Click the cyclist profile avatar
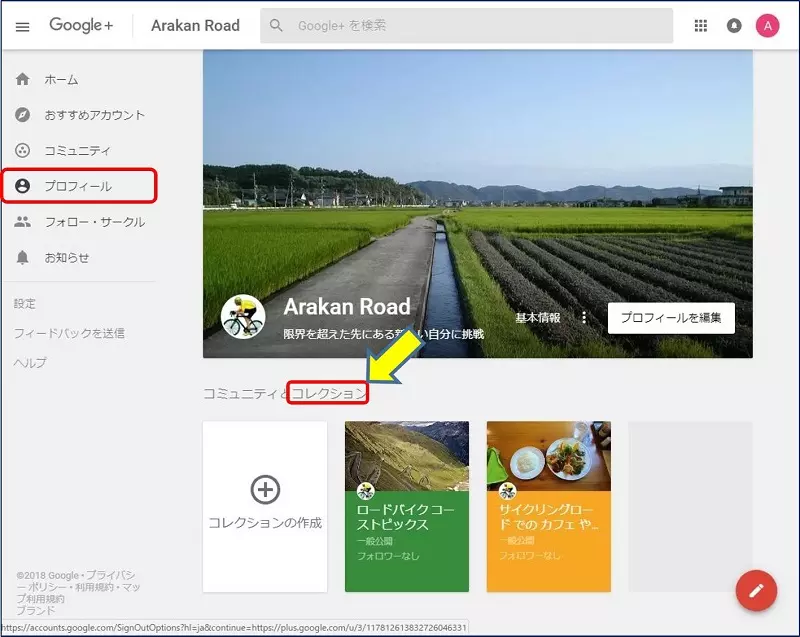 pyautogui.click(x=243, y=316)
